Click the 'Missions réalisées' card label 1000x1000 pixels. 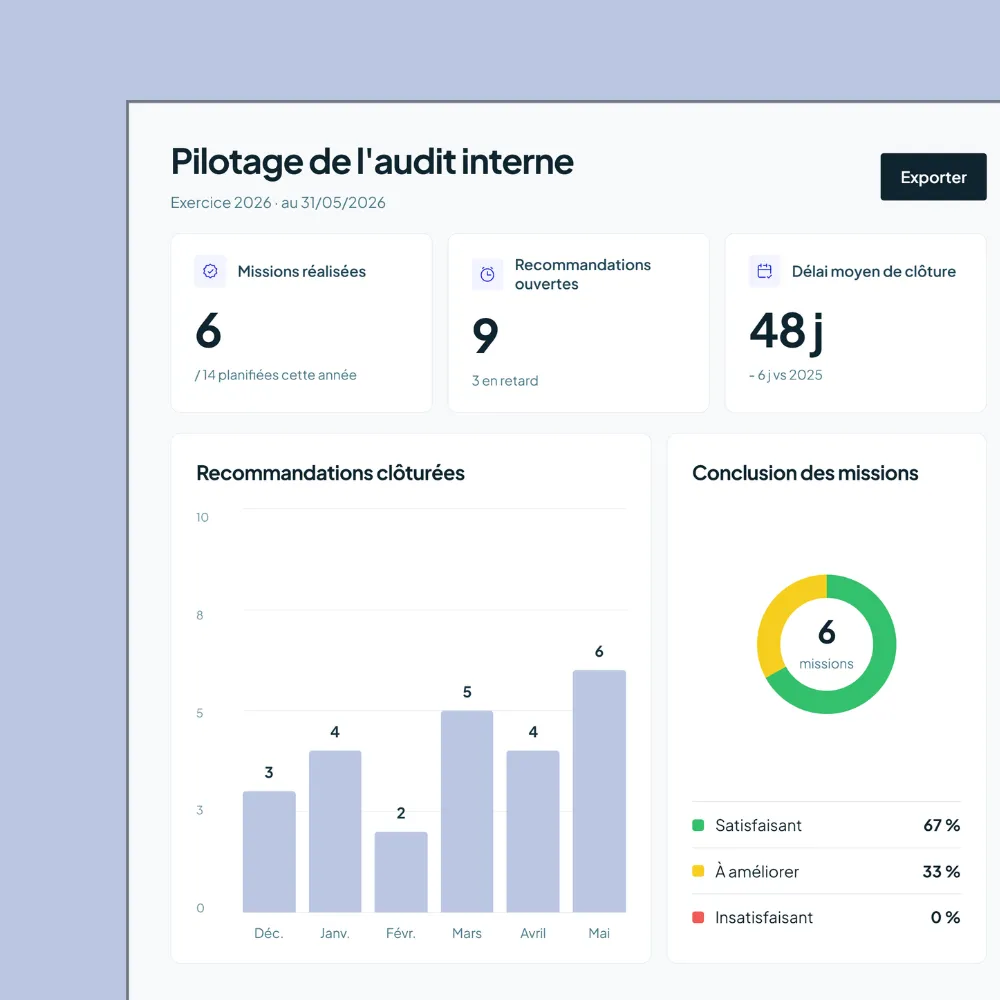click(x=302, y=272)
